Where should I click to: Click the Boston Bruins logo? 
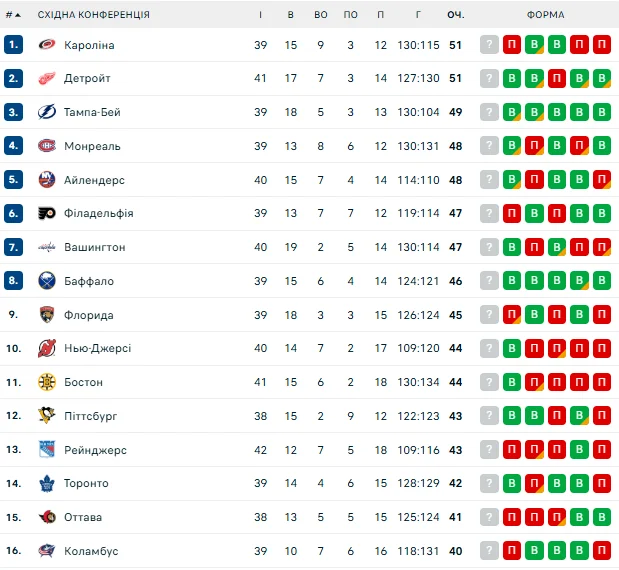(x=47, y=382)
